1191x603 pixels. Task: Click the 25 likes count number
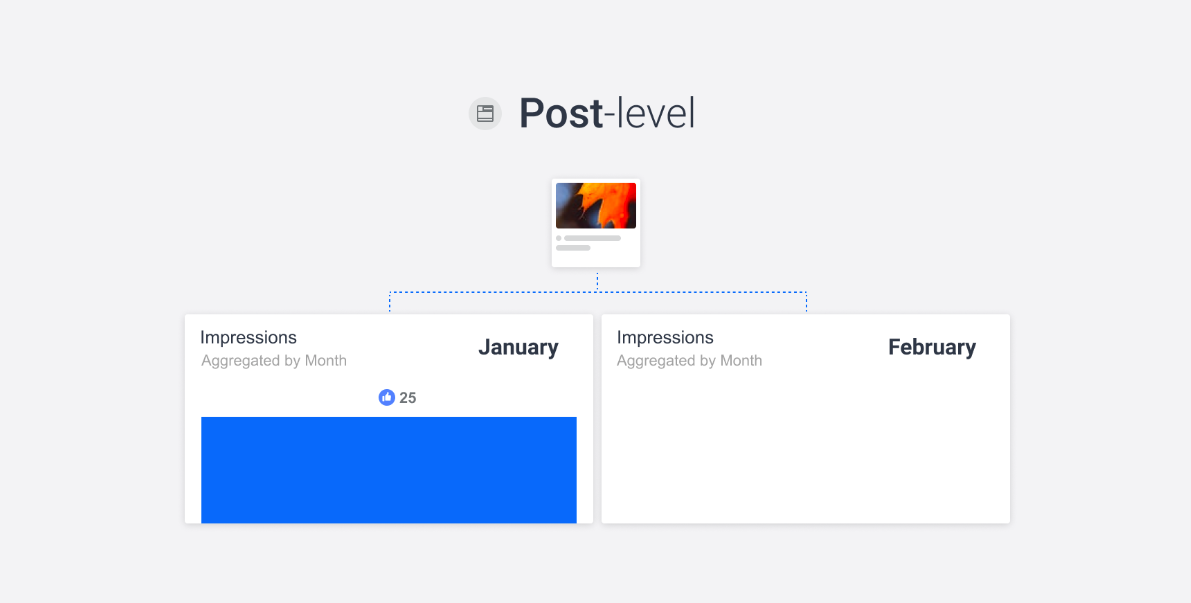[408, 398]
